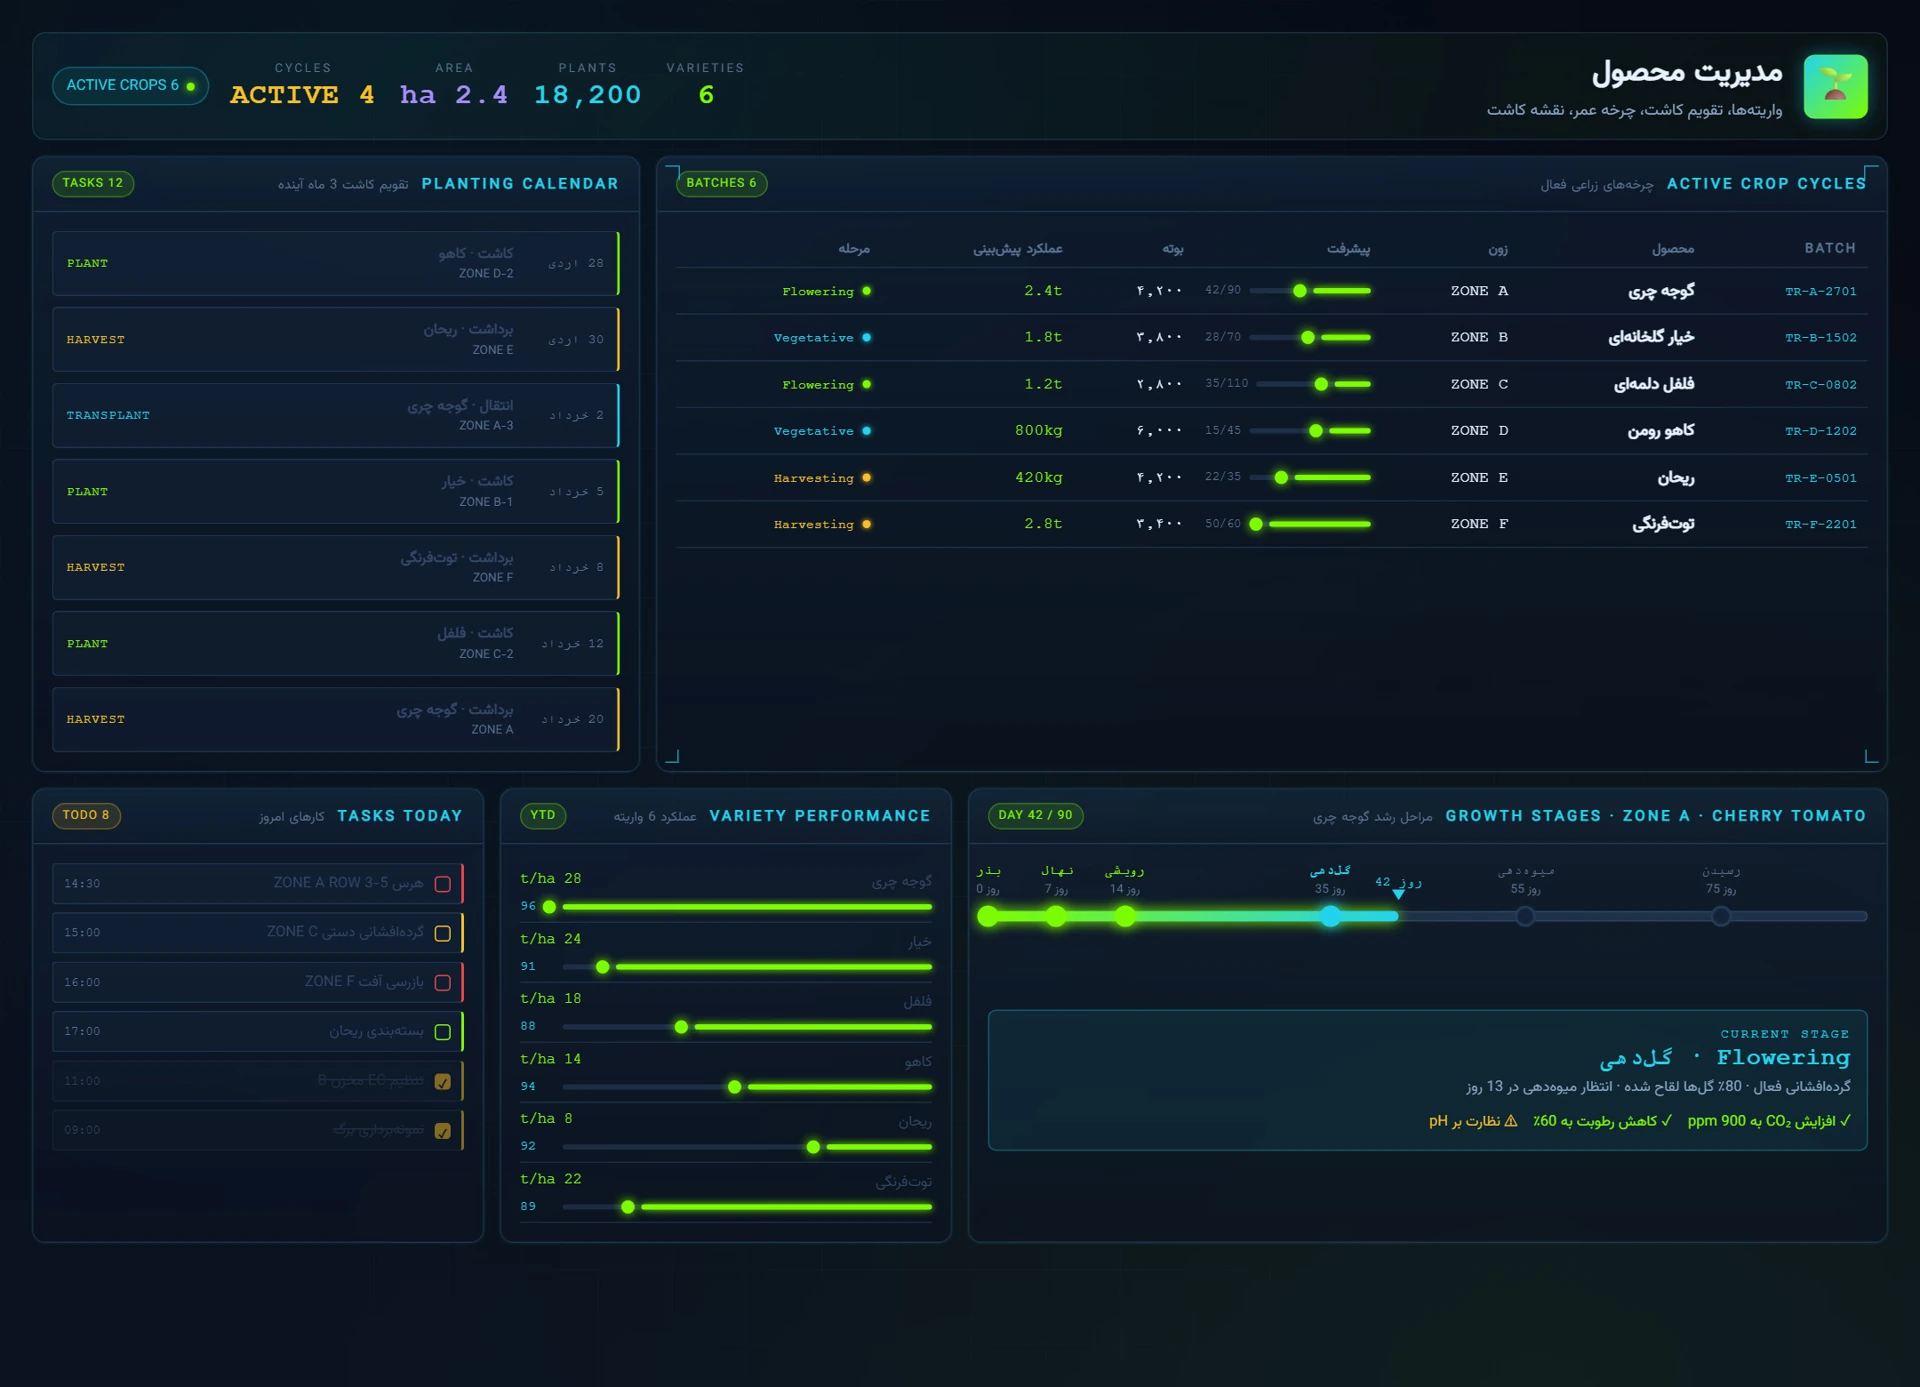Tick the ZONE C hand pollination checkbox

(x=443, y=933)
